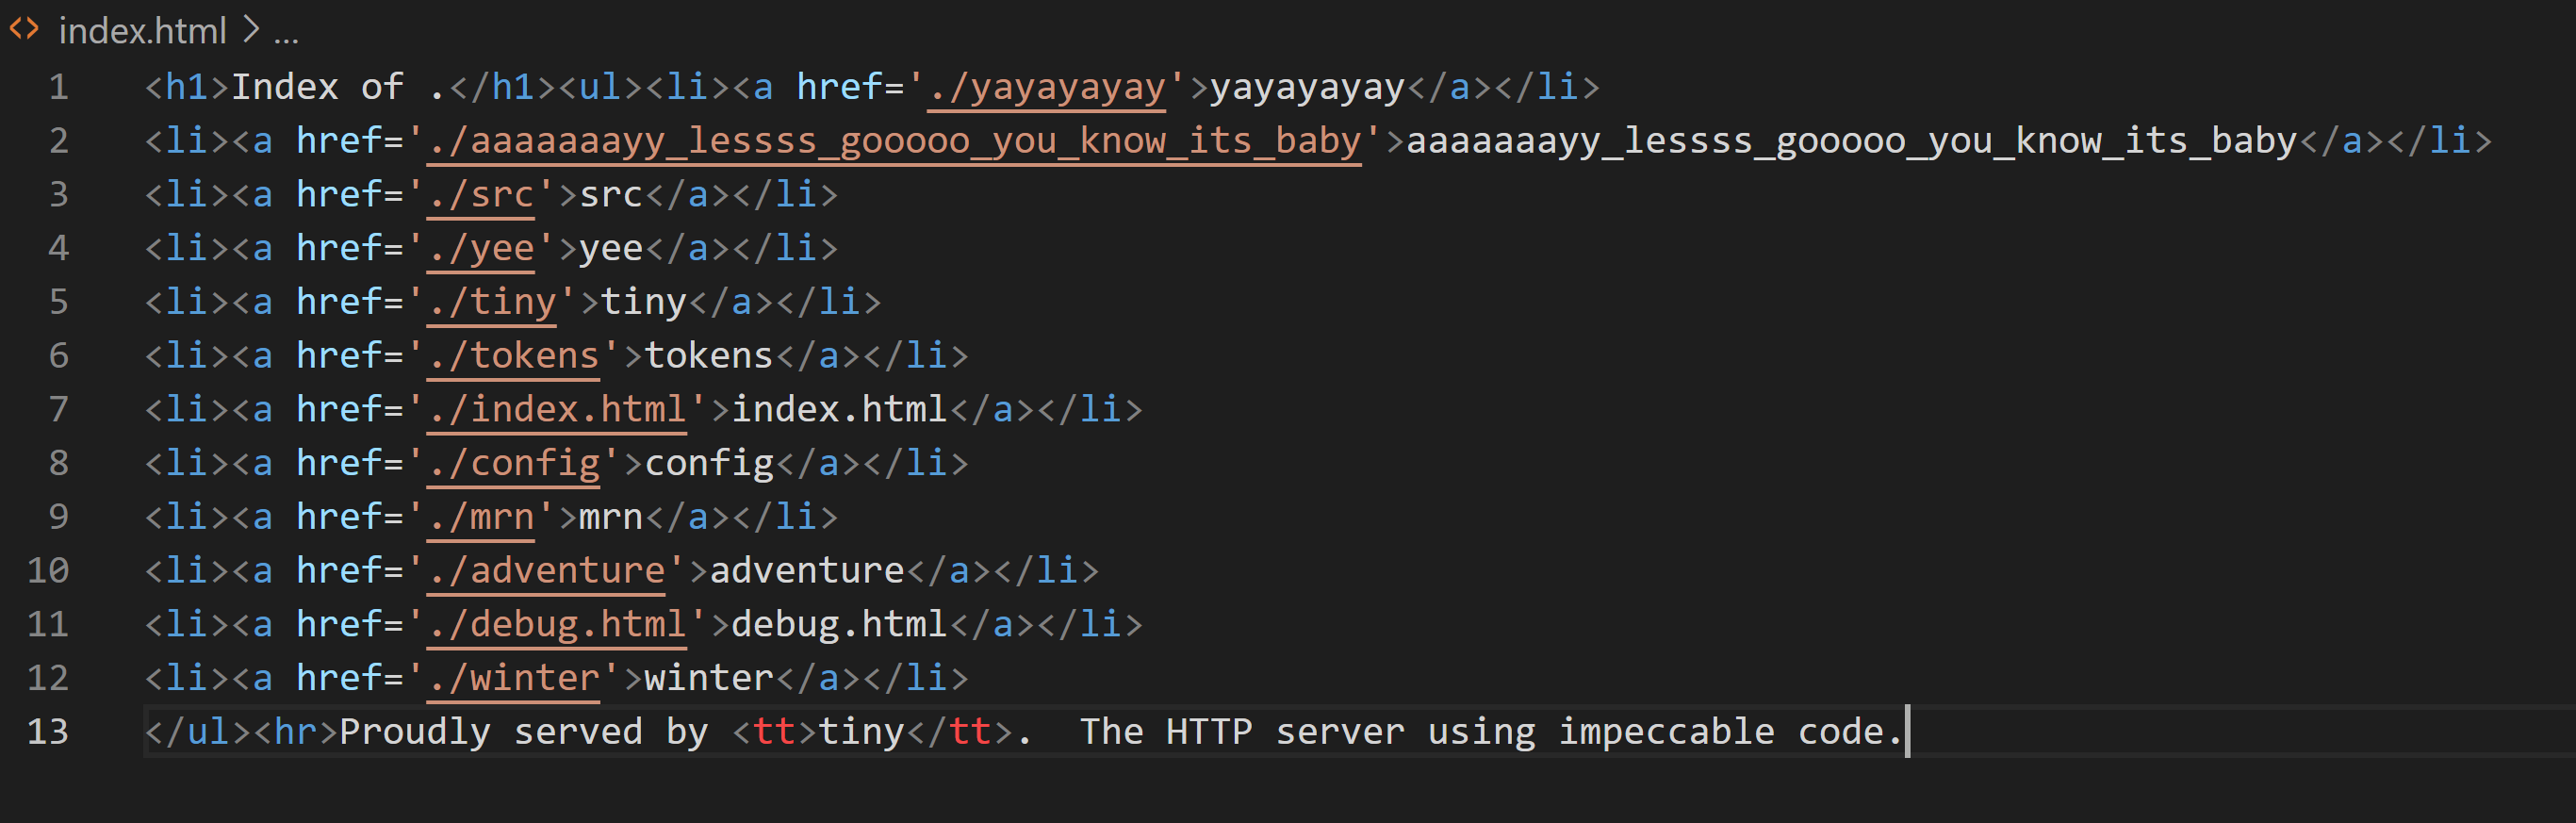Viewport: 2576px width, 823px height.
Task: Open the ./aaaaaaayy_lessss_gooooo_you_know_its_baby href link
Action: point(894,141)
